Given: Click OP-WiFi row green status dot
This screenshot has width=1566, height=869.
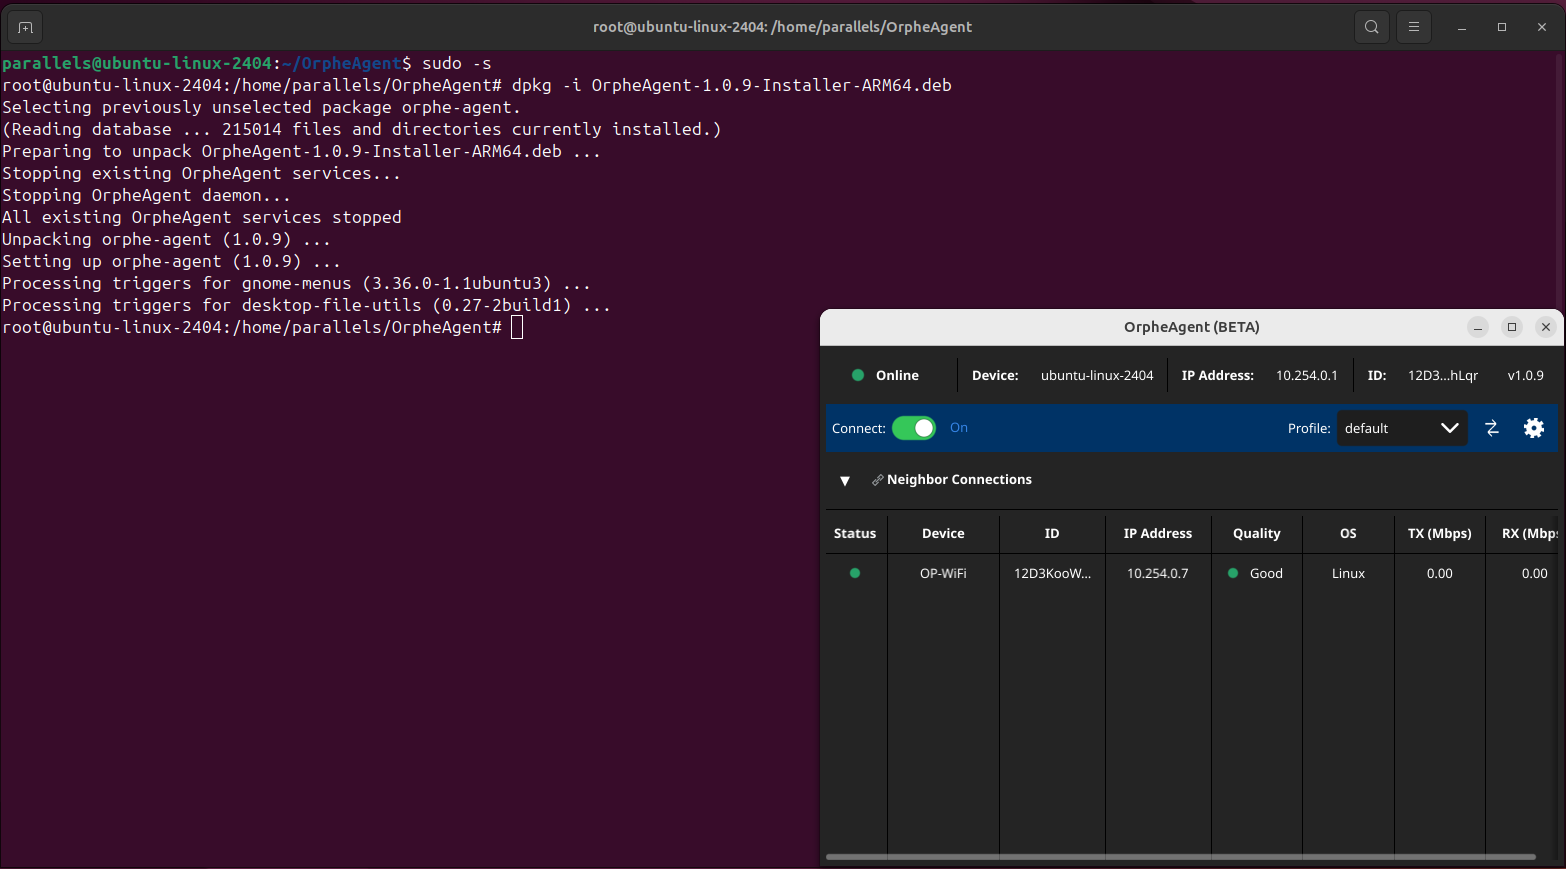Looking at the screenshot, I should (854, 573).
